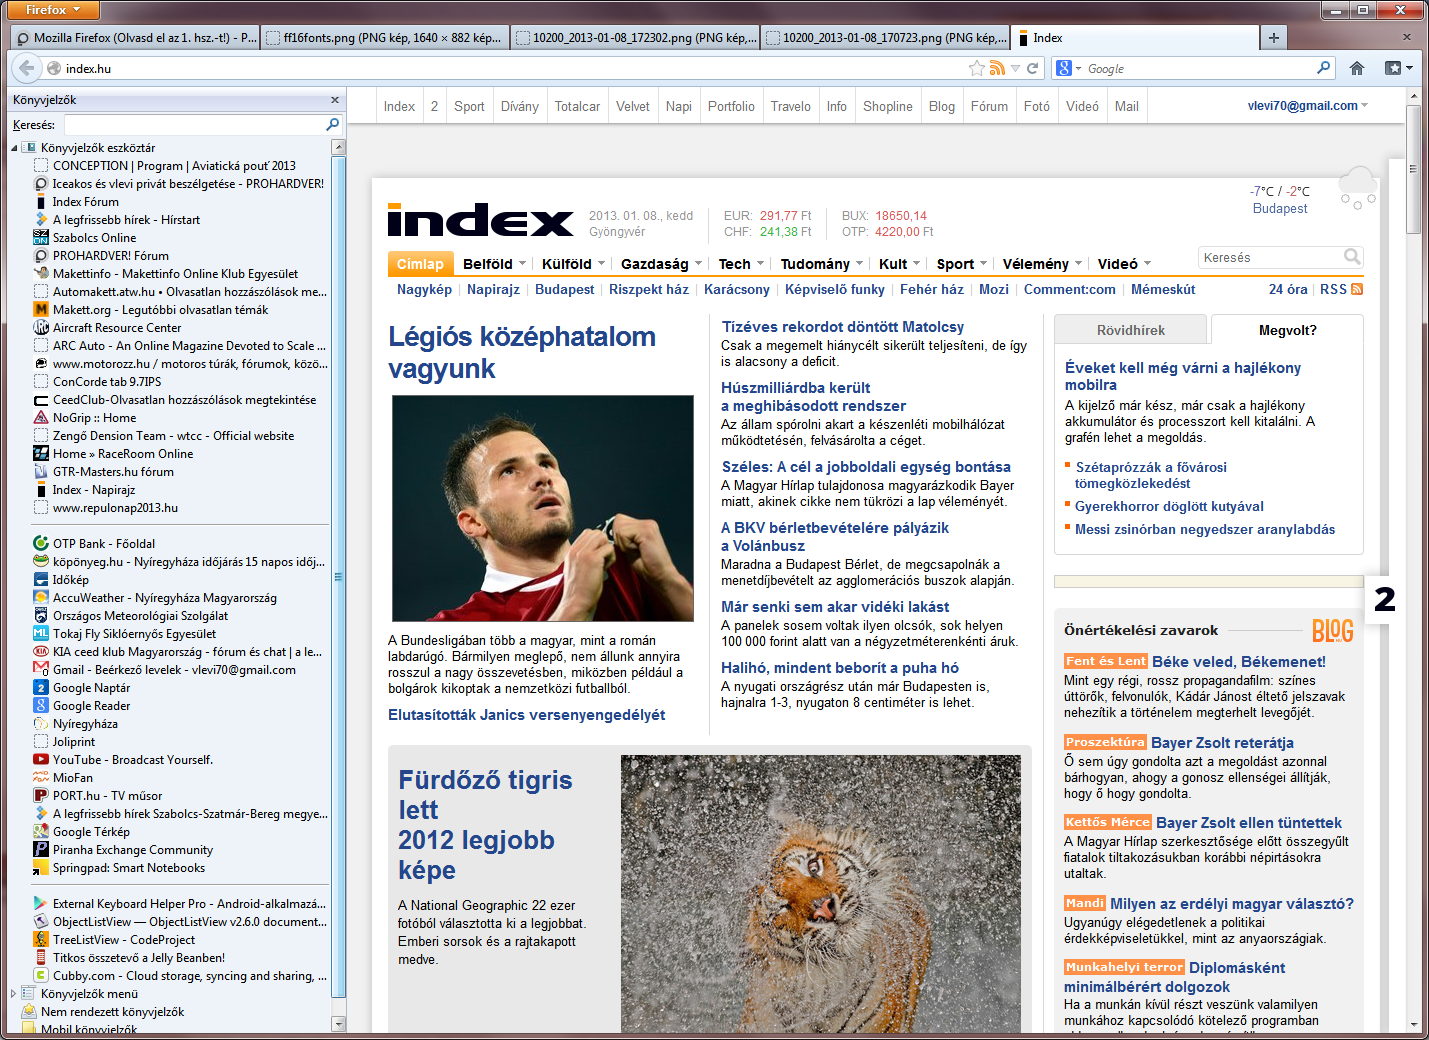Click the page vertical scrollbar thumb
Image resolution: width=1429 pixels, height=1040 pixels.
point(1413,170)
